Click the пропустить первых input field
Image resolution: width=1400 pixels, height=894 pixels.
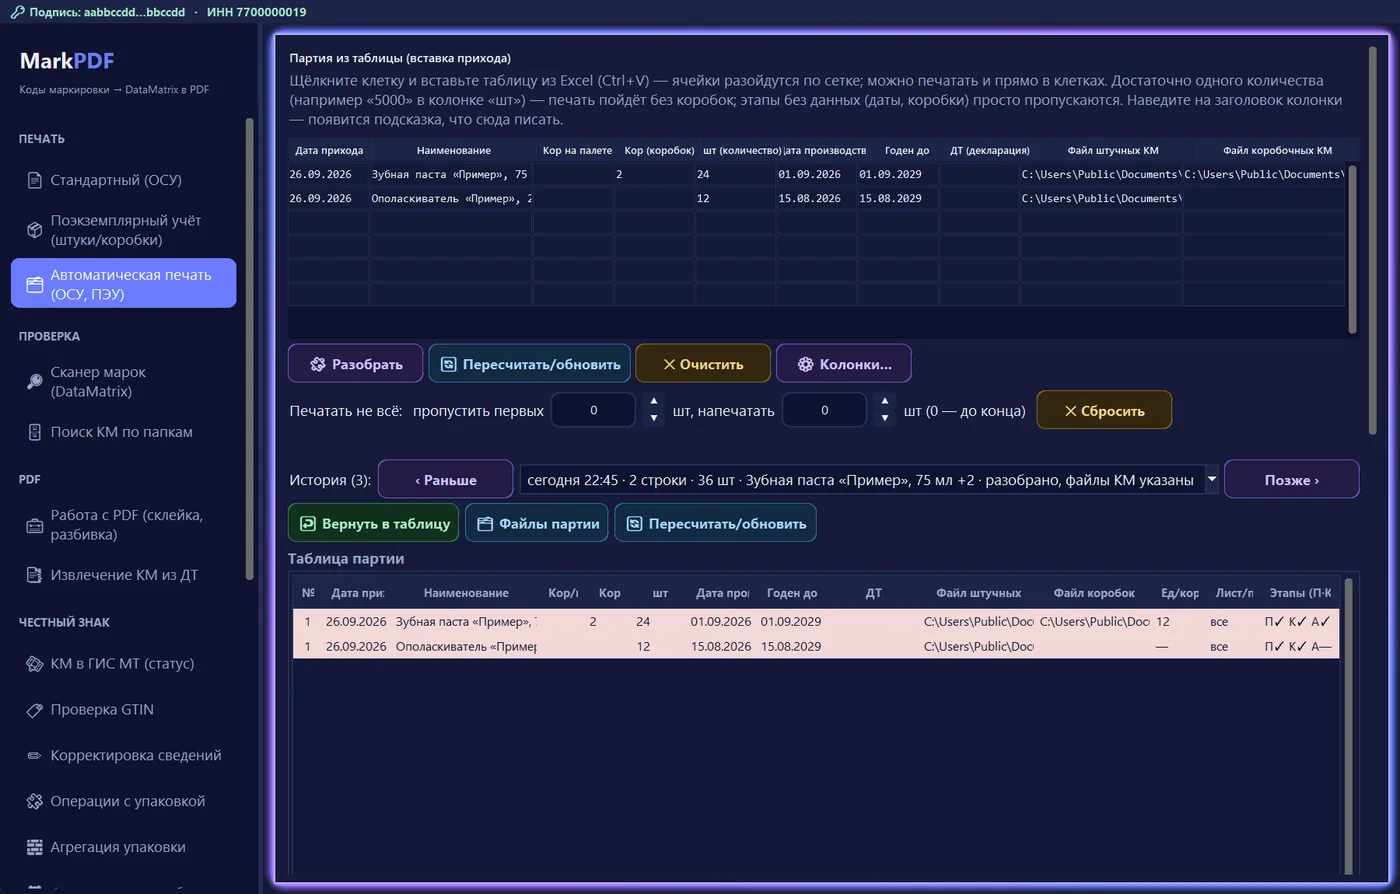[594, 410]
